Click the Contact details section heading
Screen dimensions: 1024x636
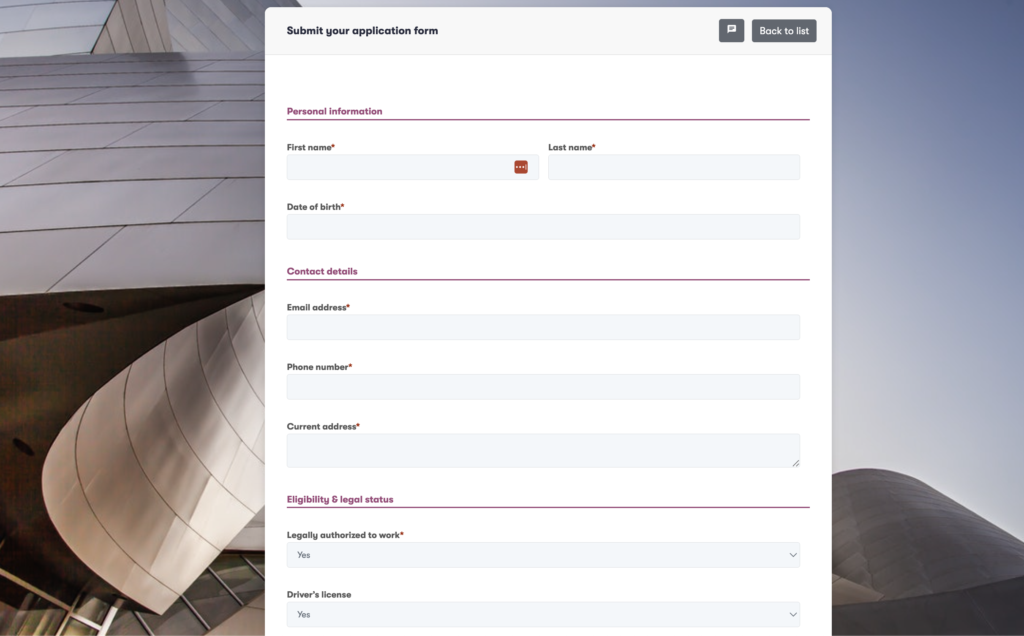tap(322, 271)
